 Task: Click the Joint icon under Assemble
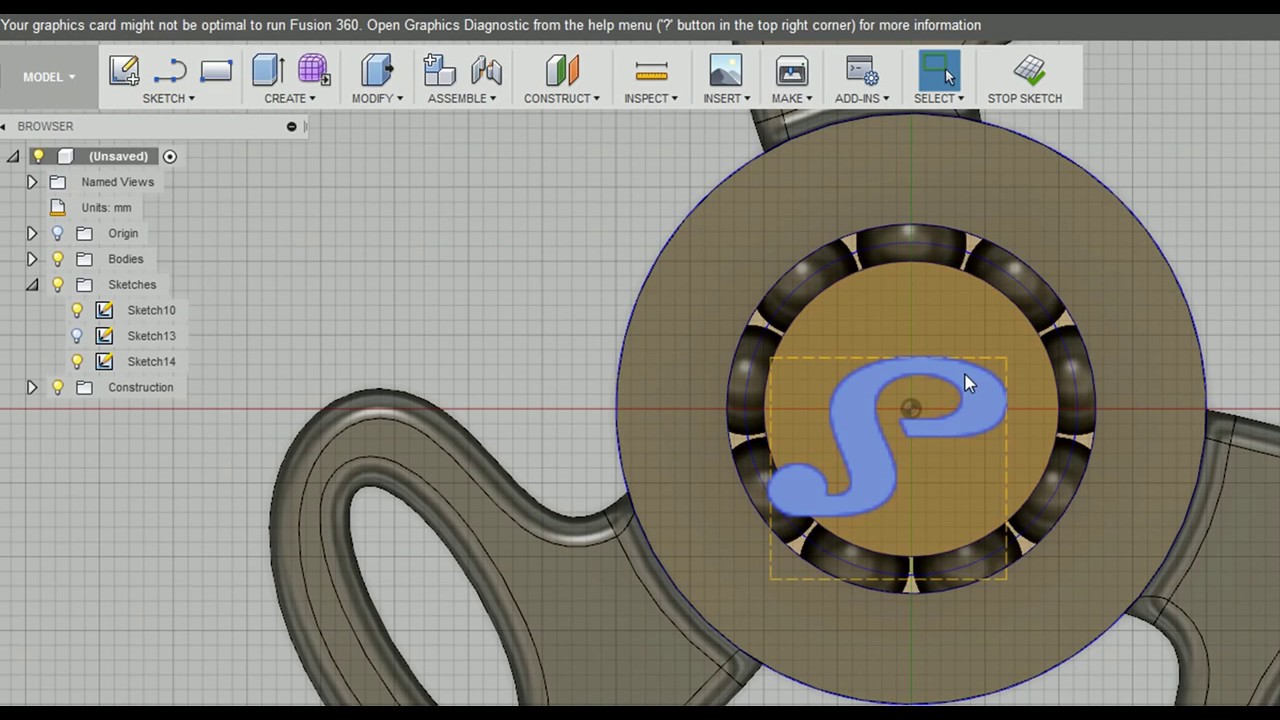[486, 70]
